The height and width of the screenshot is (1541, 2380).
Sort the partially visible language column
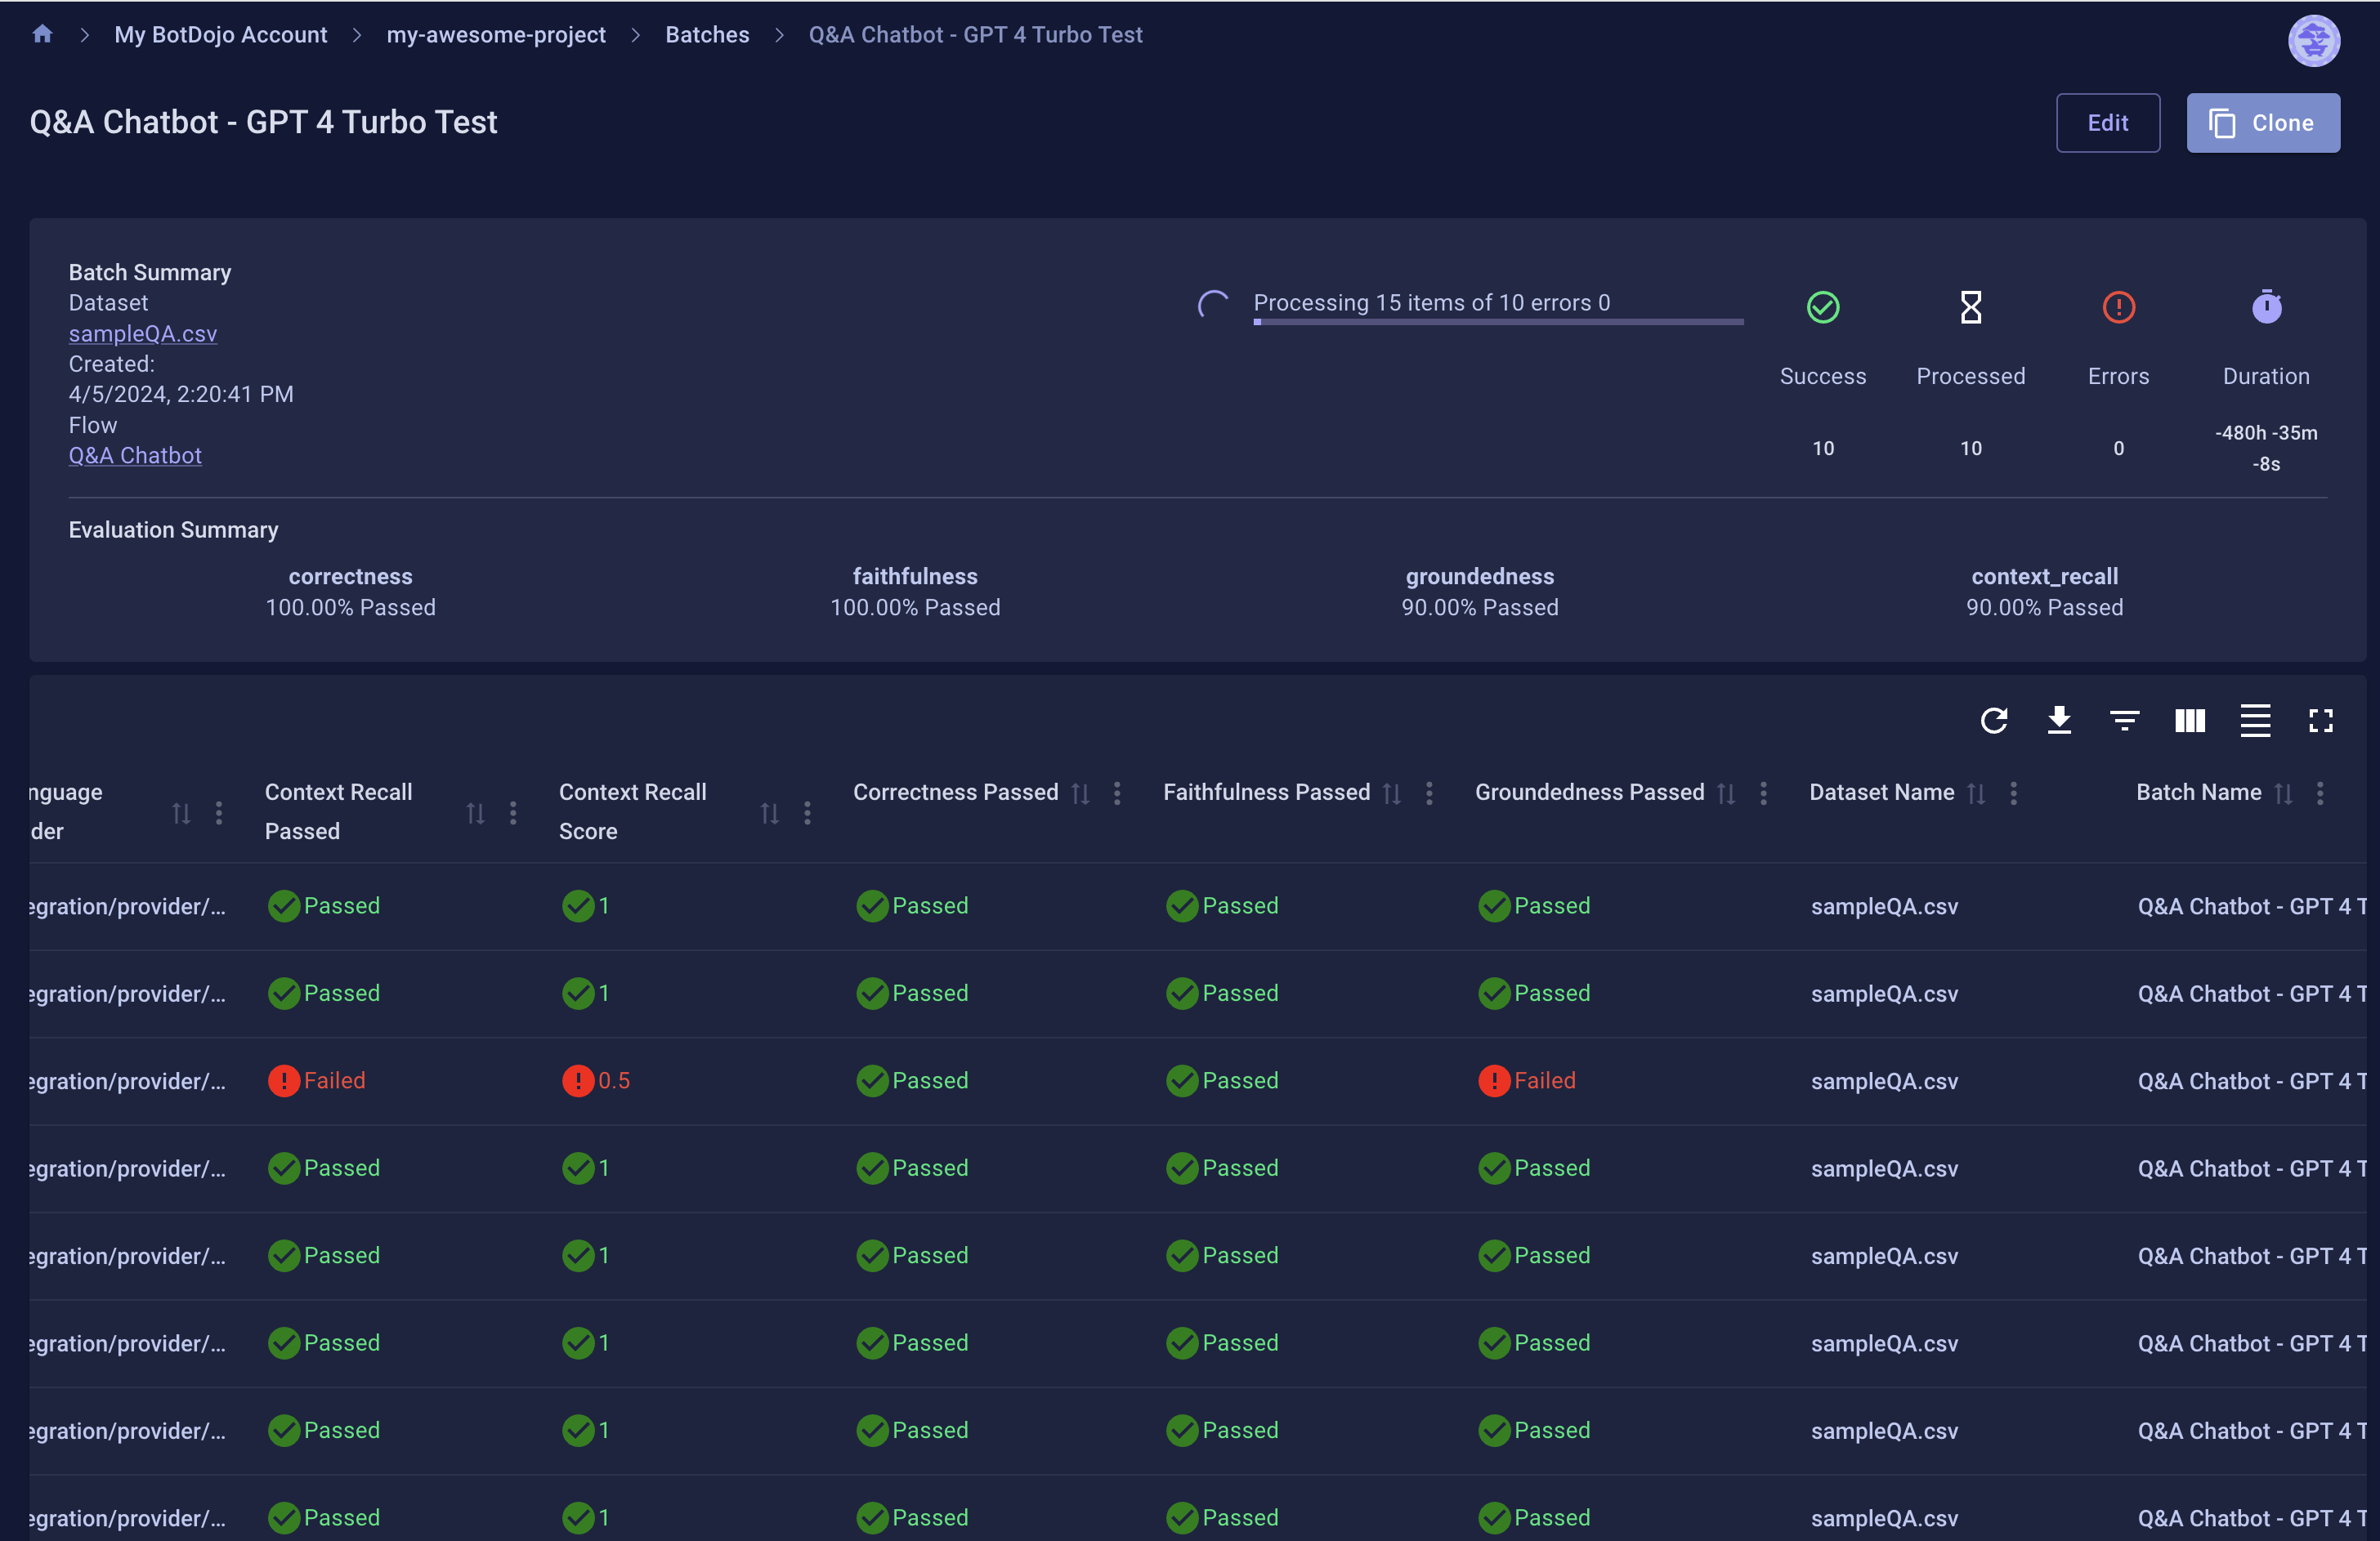[181, 813]
